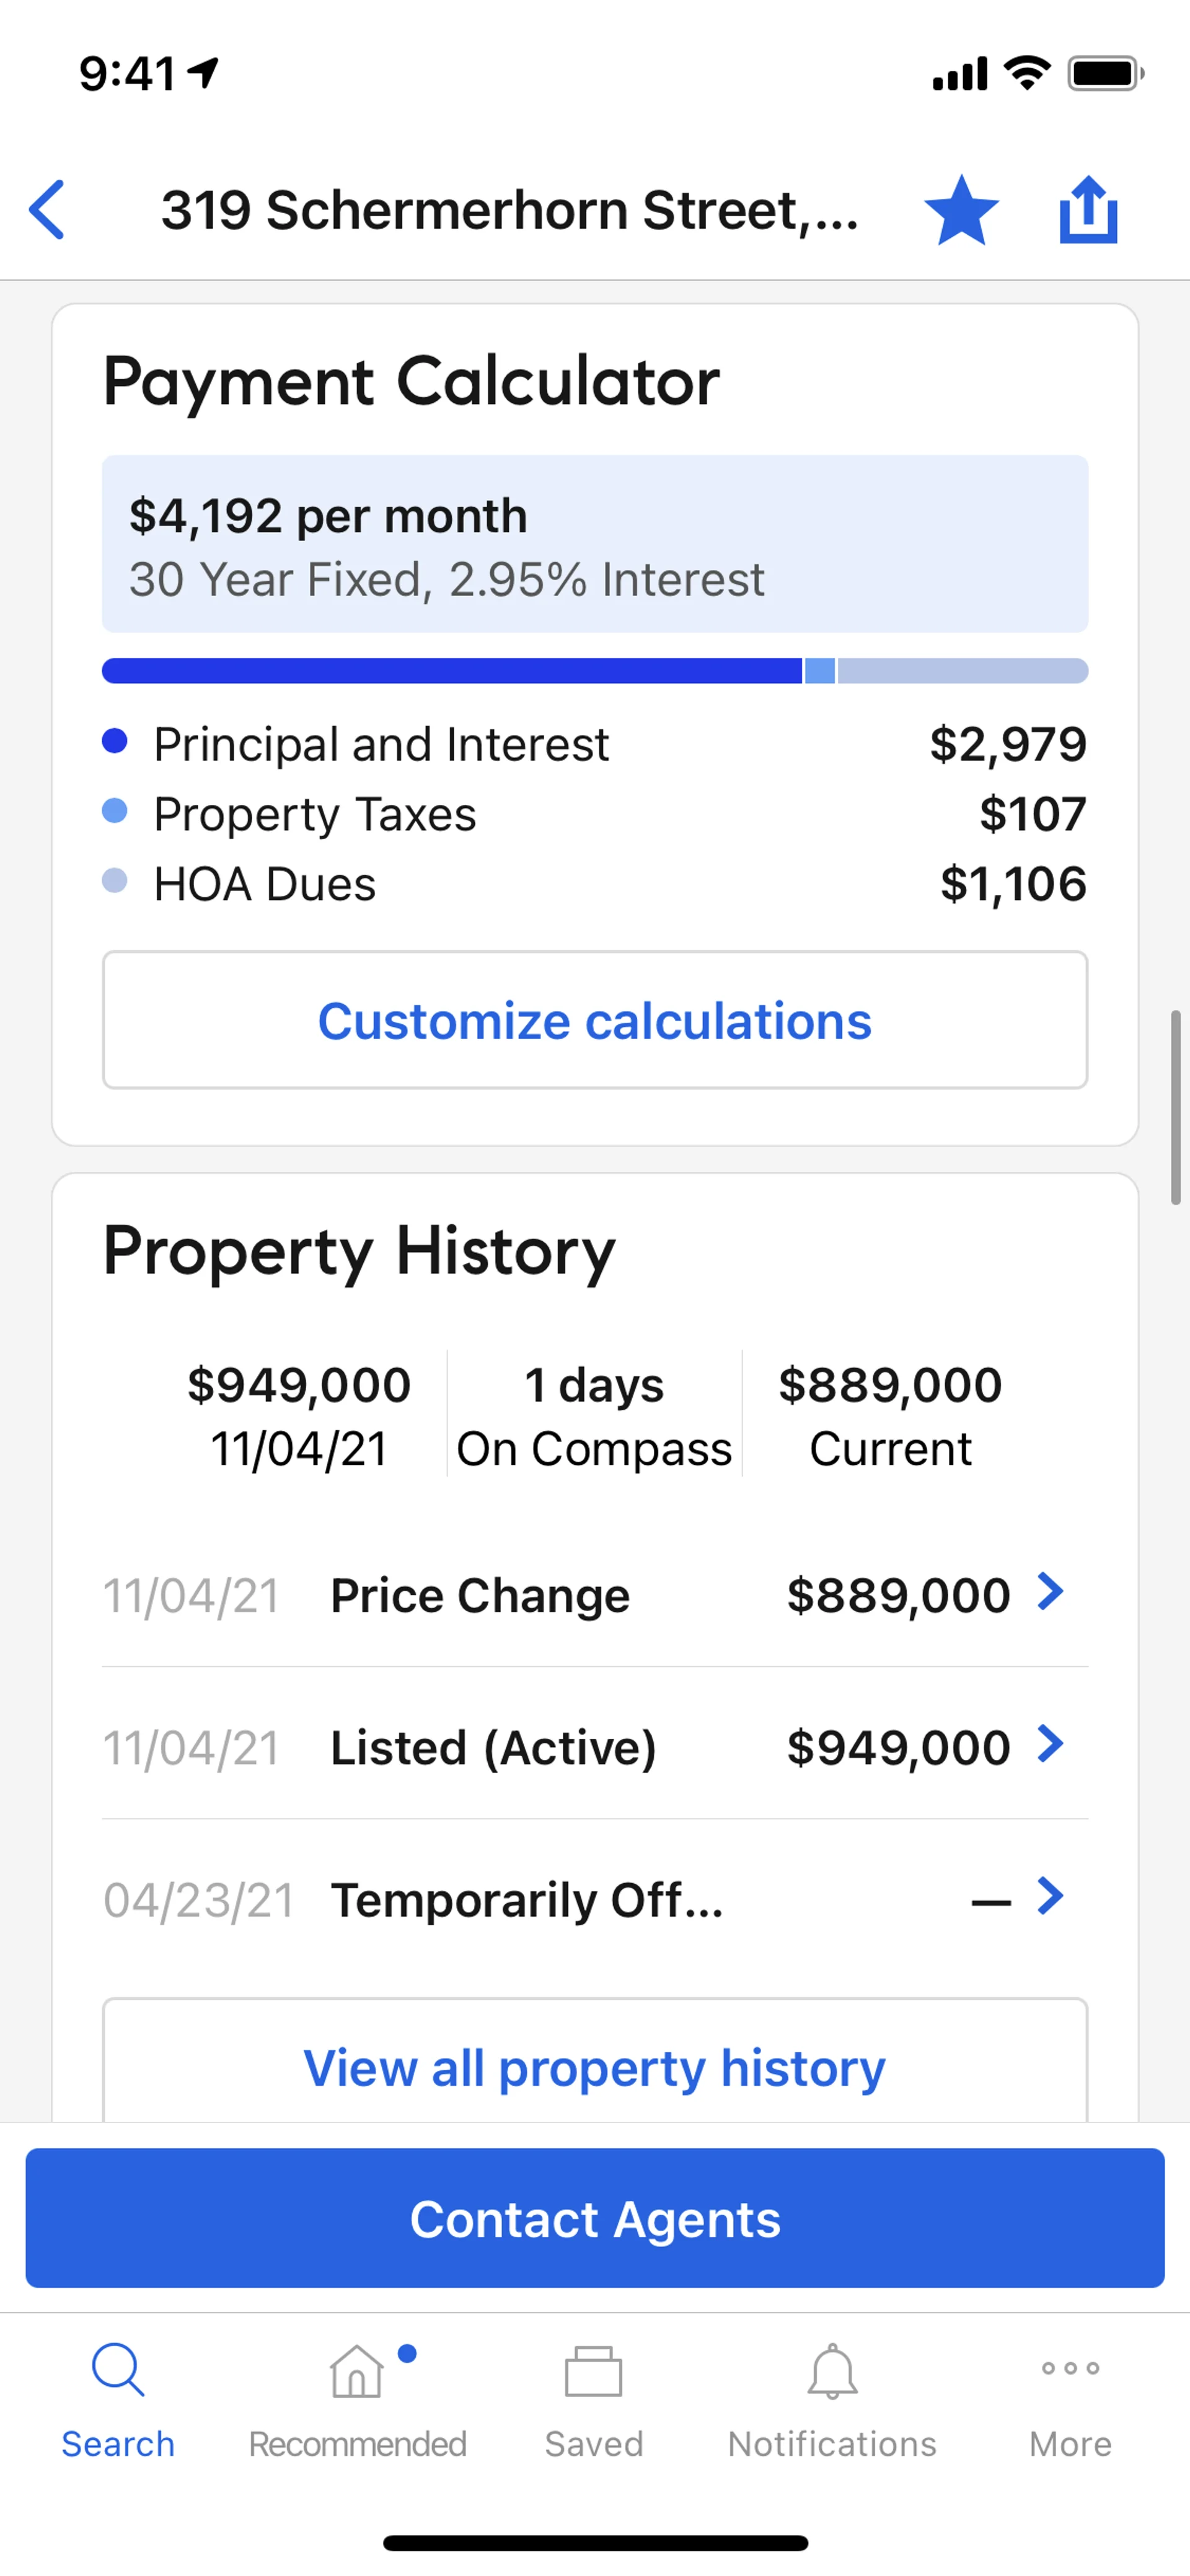Toggle the favorite star for this listing

tap(961, 210)
